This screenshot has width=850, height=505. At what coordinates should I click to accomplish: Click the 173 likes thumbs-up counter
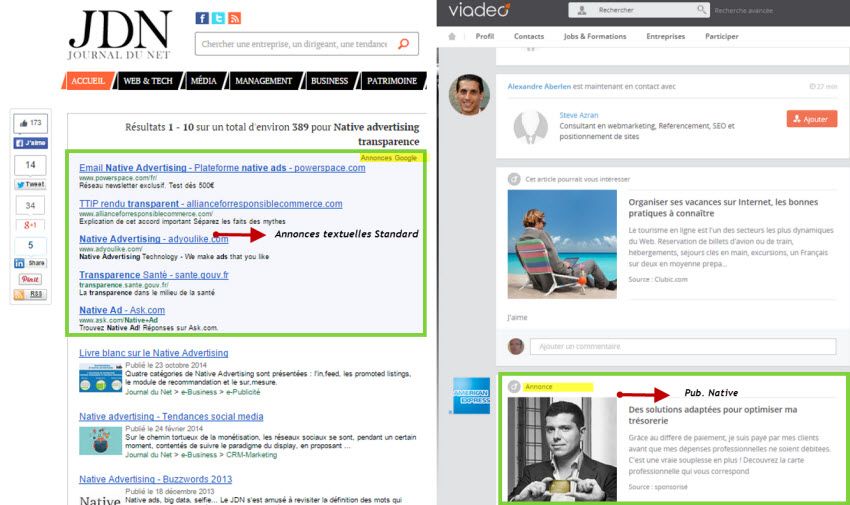pos(30,124)
